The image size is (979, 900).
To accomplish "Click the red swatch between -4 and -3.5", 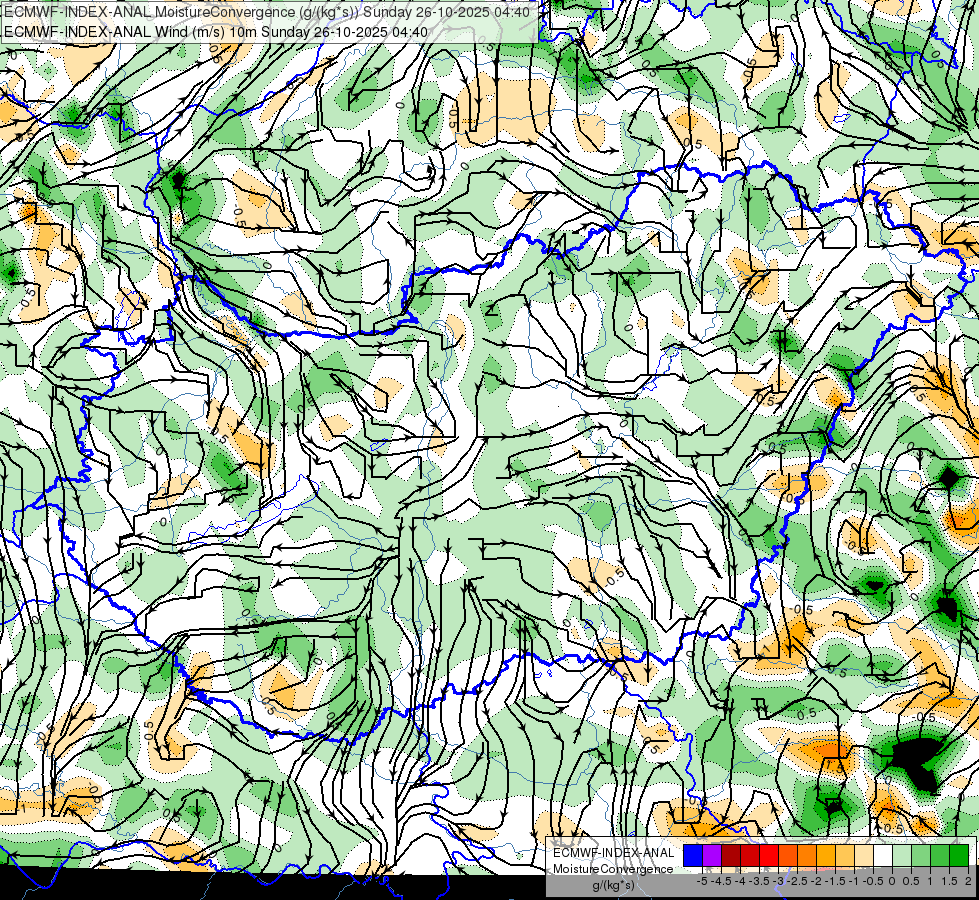I will pos(750,856).
